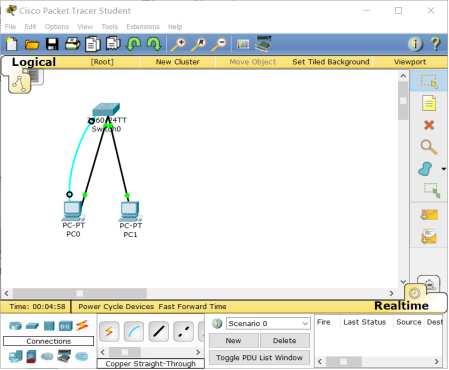Viewport: 449px width, 370px height.
Task: Open the View menu
Action: [85, 27]
